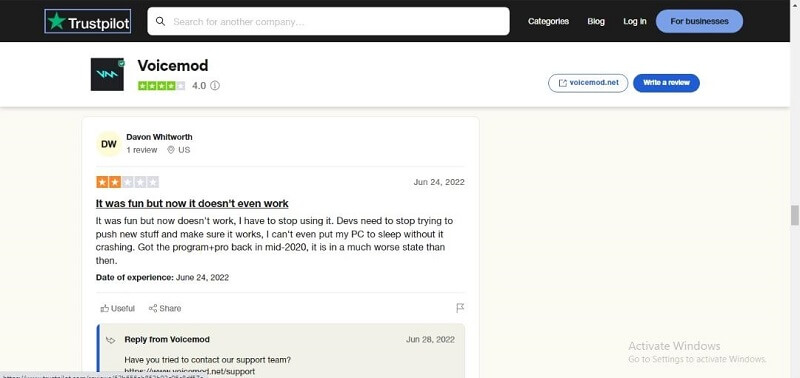Open the Categories menu
The height and width of the screenshot is (378, 800).
(548, 21)
